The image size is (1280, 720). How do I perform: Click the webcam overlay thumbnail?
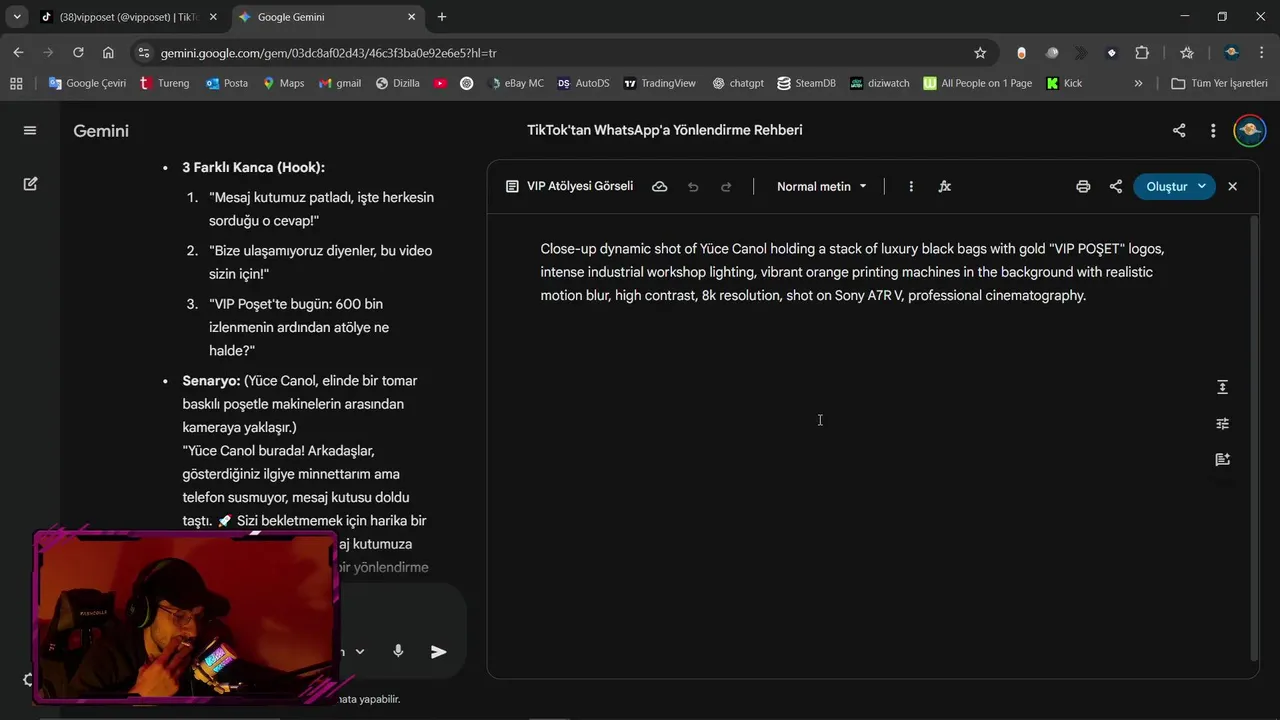click(x=185, y=616)
